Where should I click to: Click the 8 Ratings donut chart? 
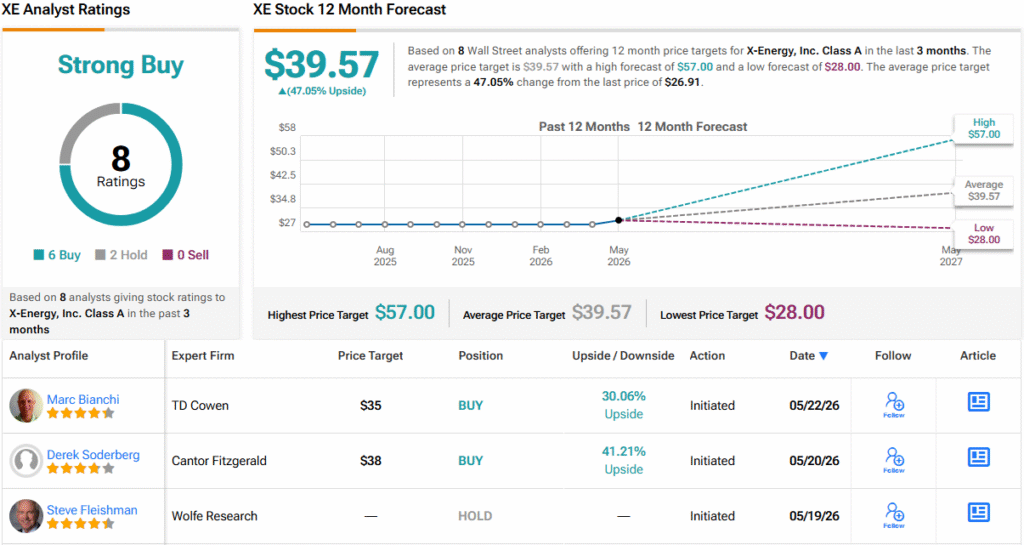pyautogui.click(x=121, y=164)
